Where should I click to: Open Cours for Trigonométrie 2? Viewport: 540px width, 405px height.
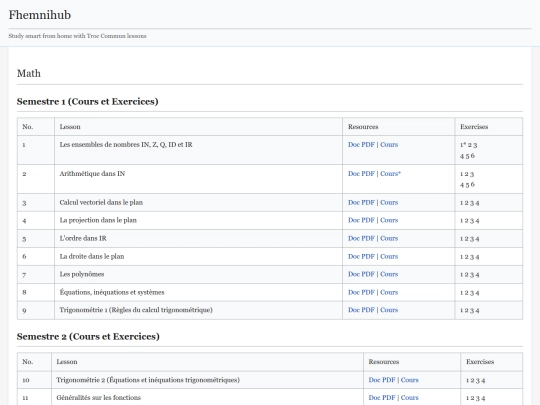(409, 380)
